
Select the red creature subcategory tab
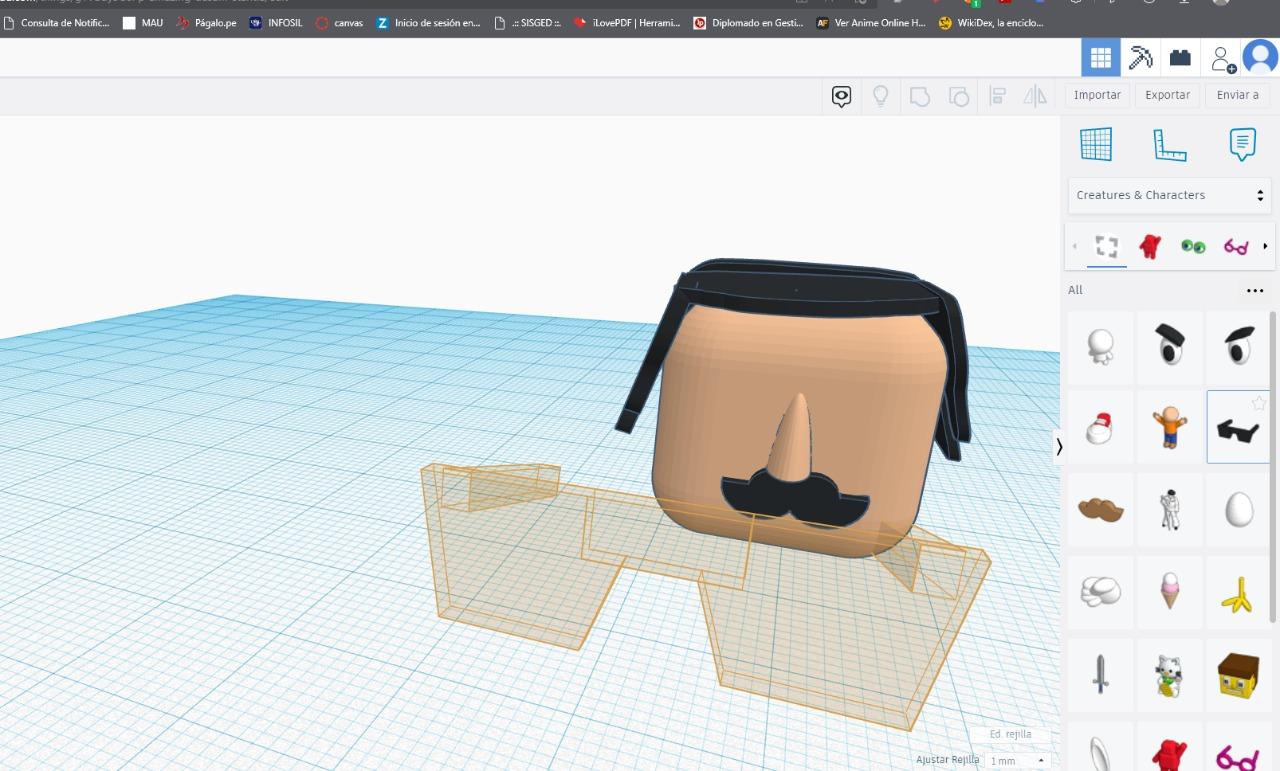1150,246
